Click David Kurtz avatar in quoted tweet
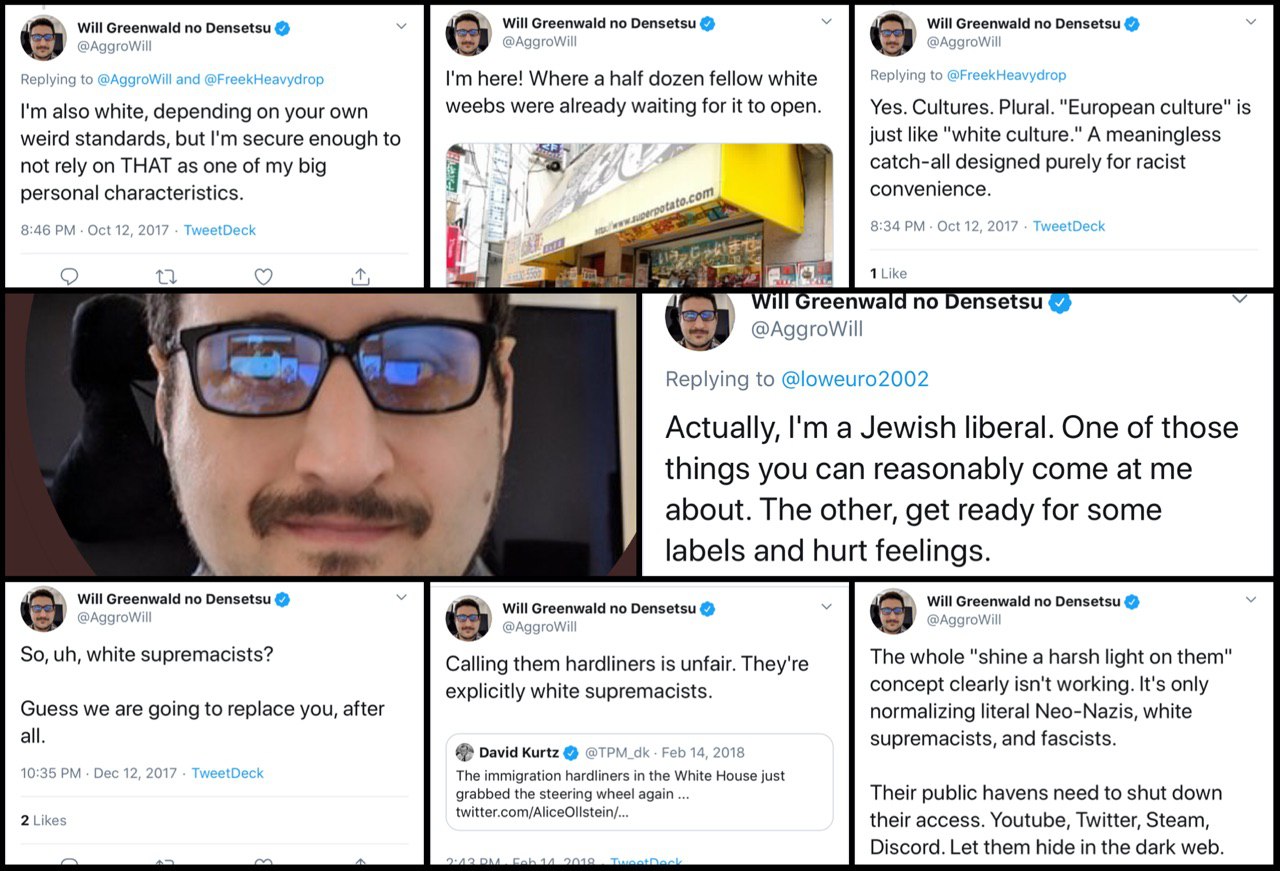Image resolution: width=1280 pixels, height=871 pixels. [x=465, y=752]
